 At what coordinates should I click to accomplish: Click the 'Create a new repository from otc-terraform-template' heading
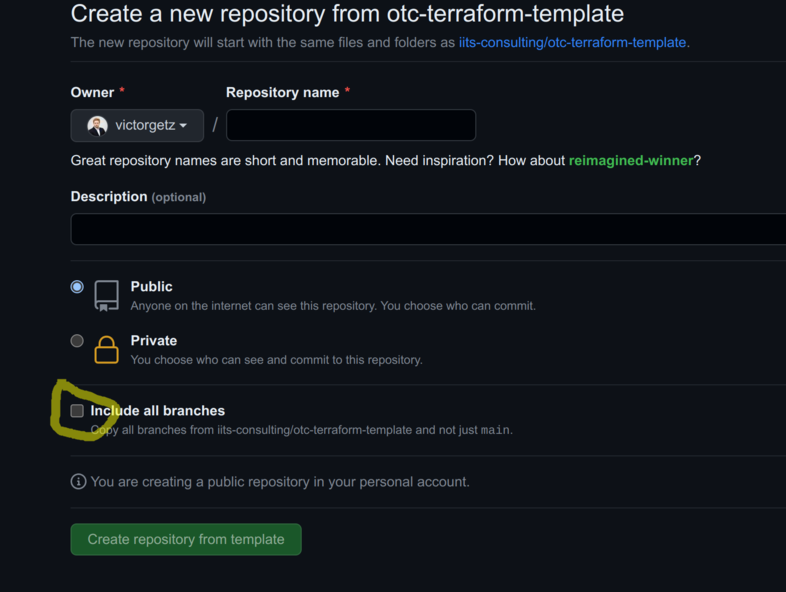[x=347, y=14]
